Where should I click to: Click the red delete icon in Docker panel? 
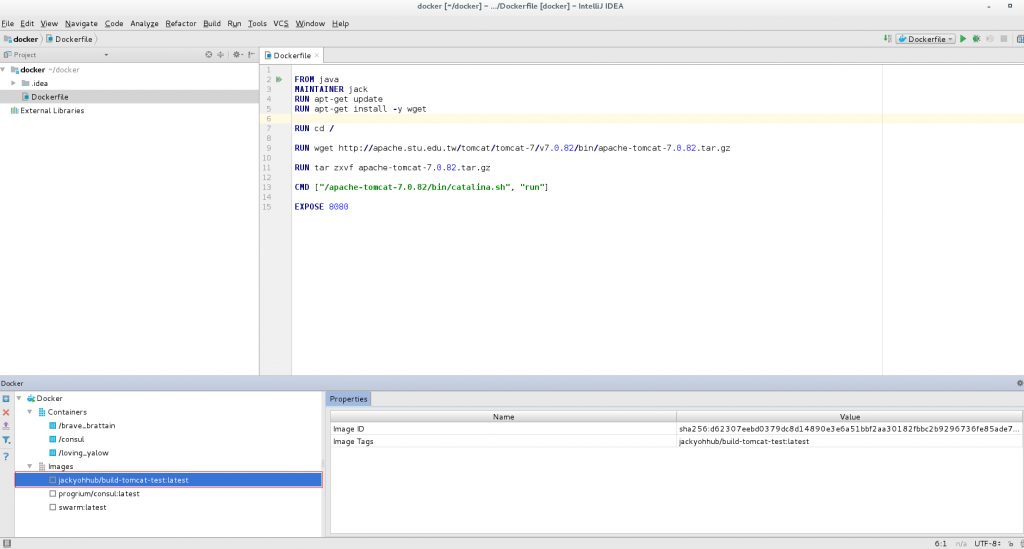click(6, 412)
